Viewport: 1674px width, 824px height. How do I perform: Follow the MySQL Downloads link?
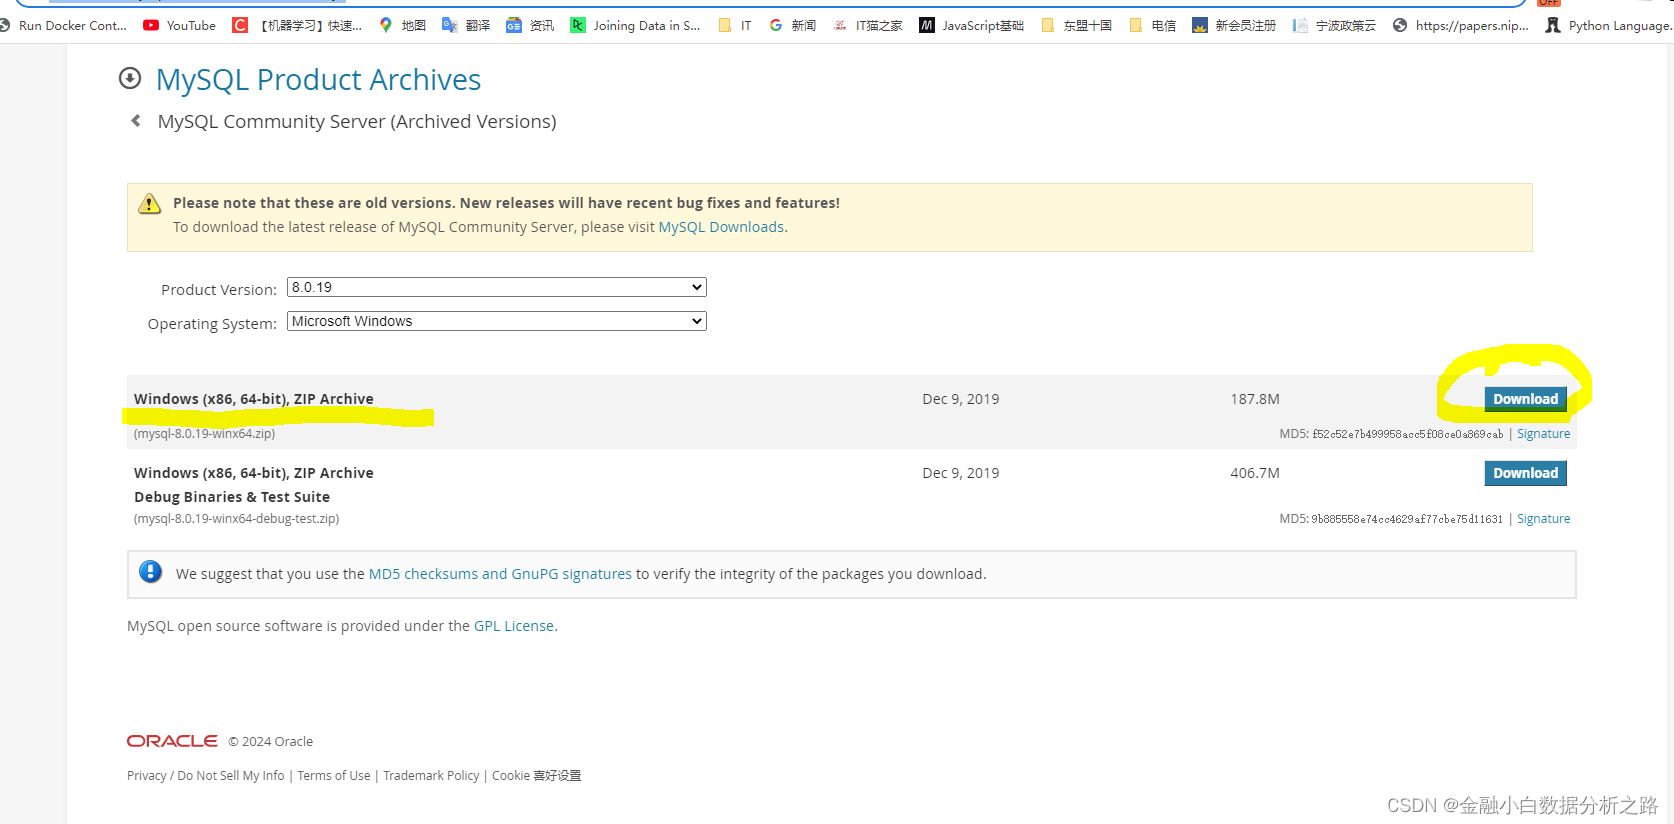(x=721, y=227)
